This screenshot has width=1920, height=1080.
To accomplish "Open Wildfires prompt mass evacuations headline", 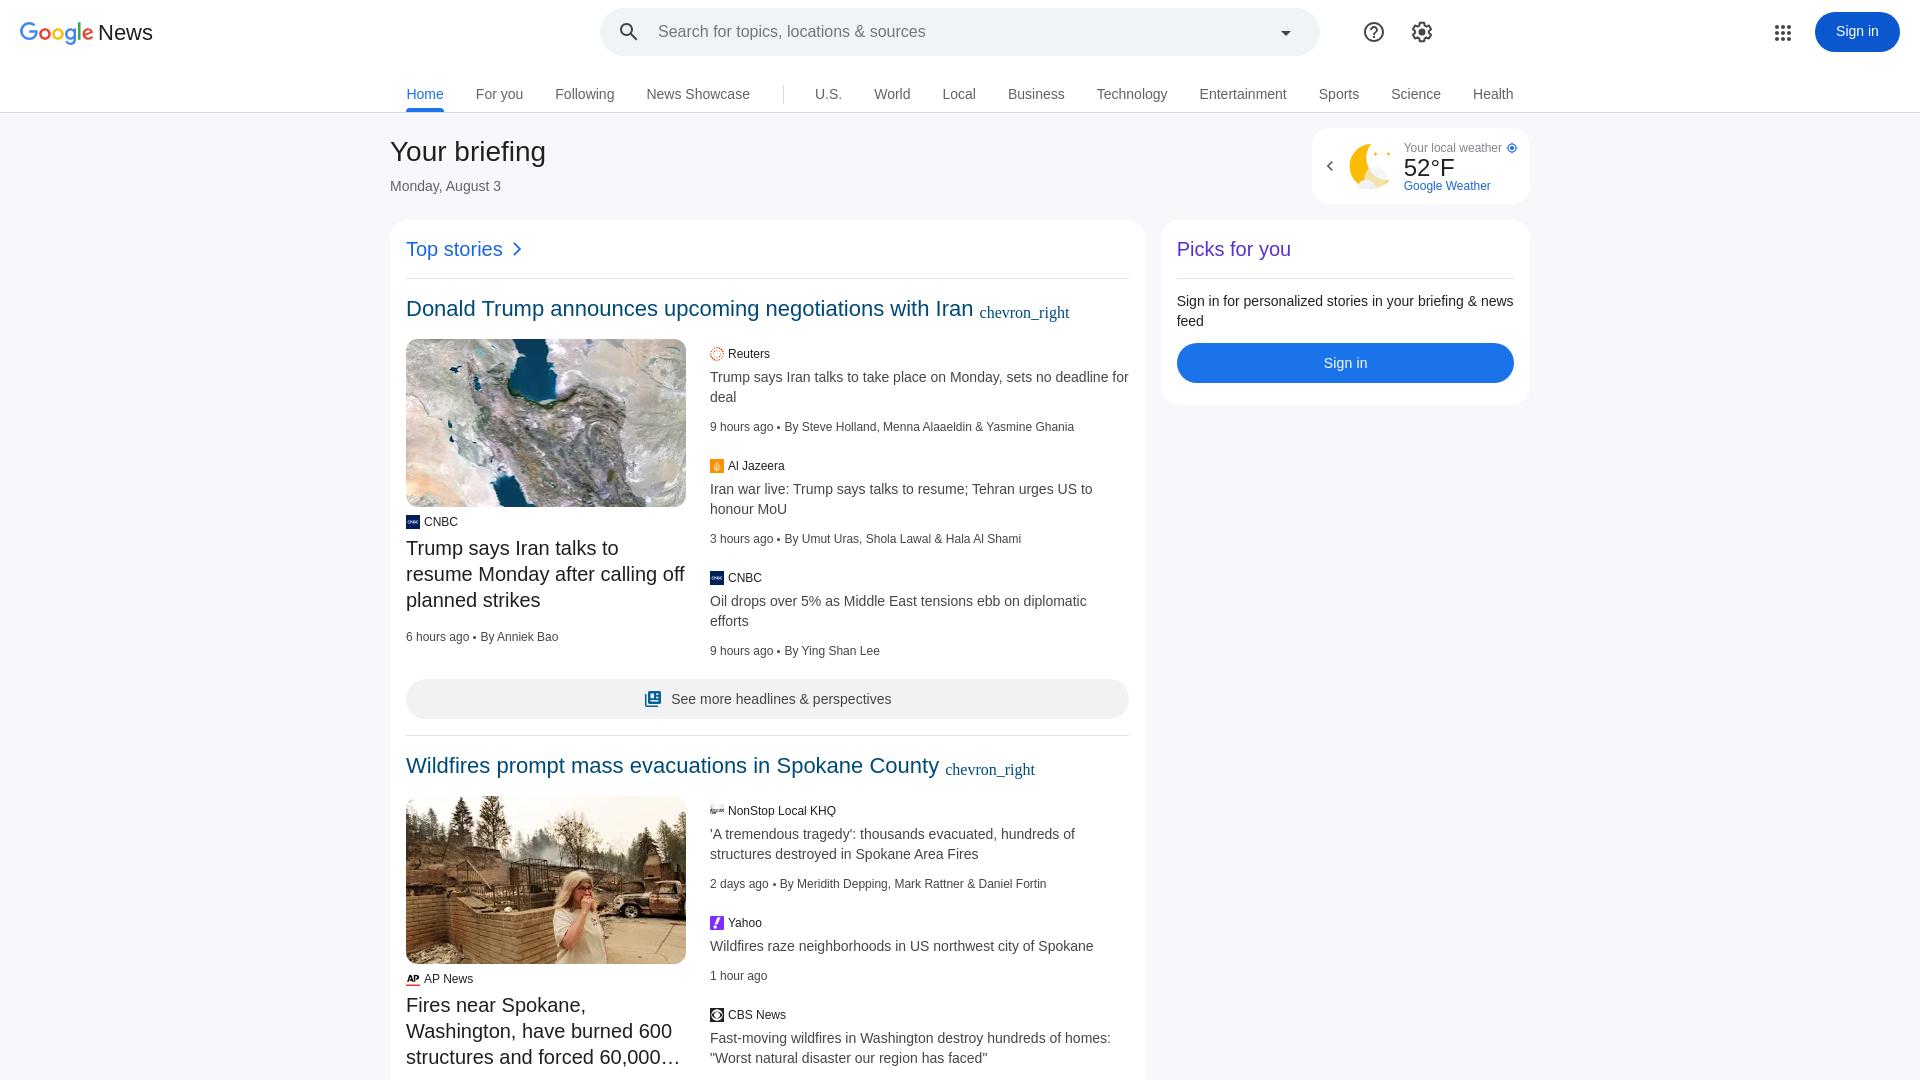I will [672, 766].
